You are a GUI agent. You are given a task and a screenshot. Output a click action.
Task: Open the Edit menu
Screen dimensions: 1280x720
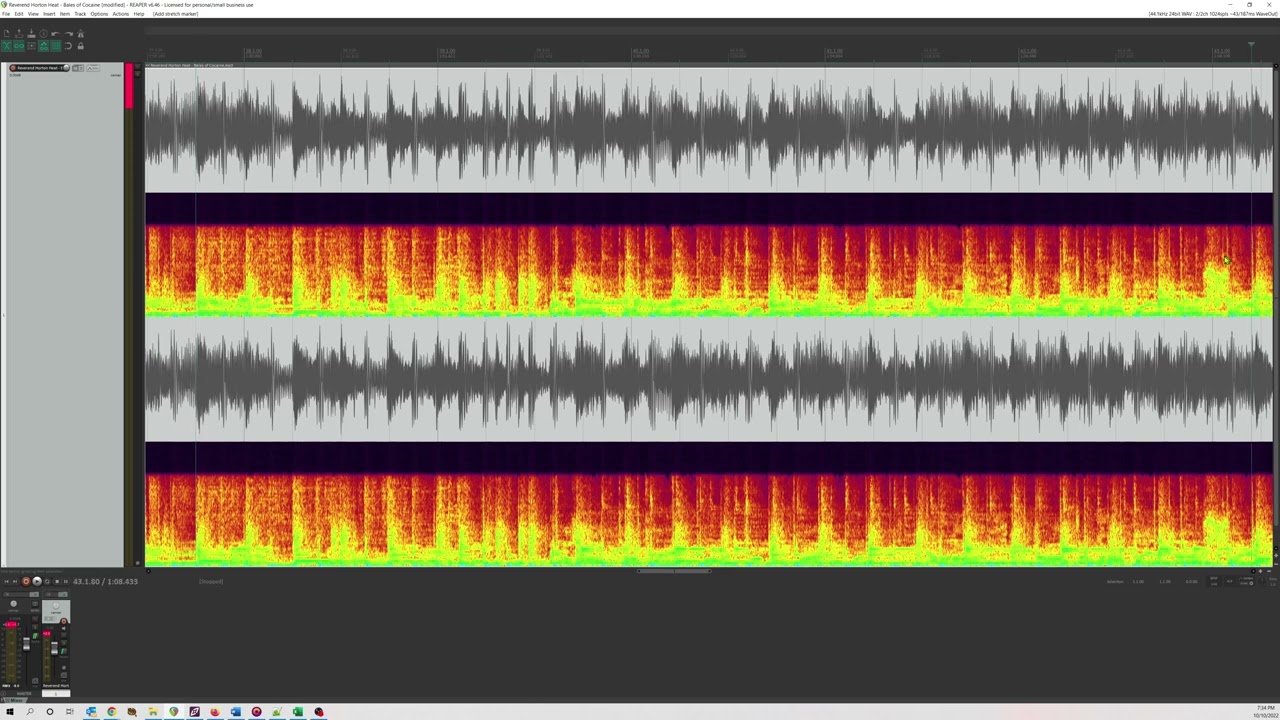(19, 14)
